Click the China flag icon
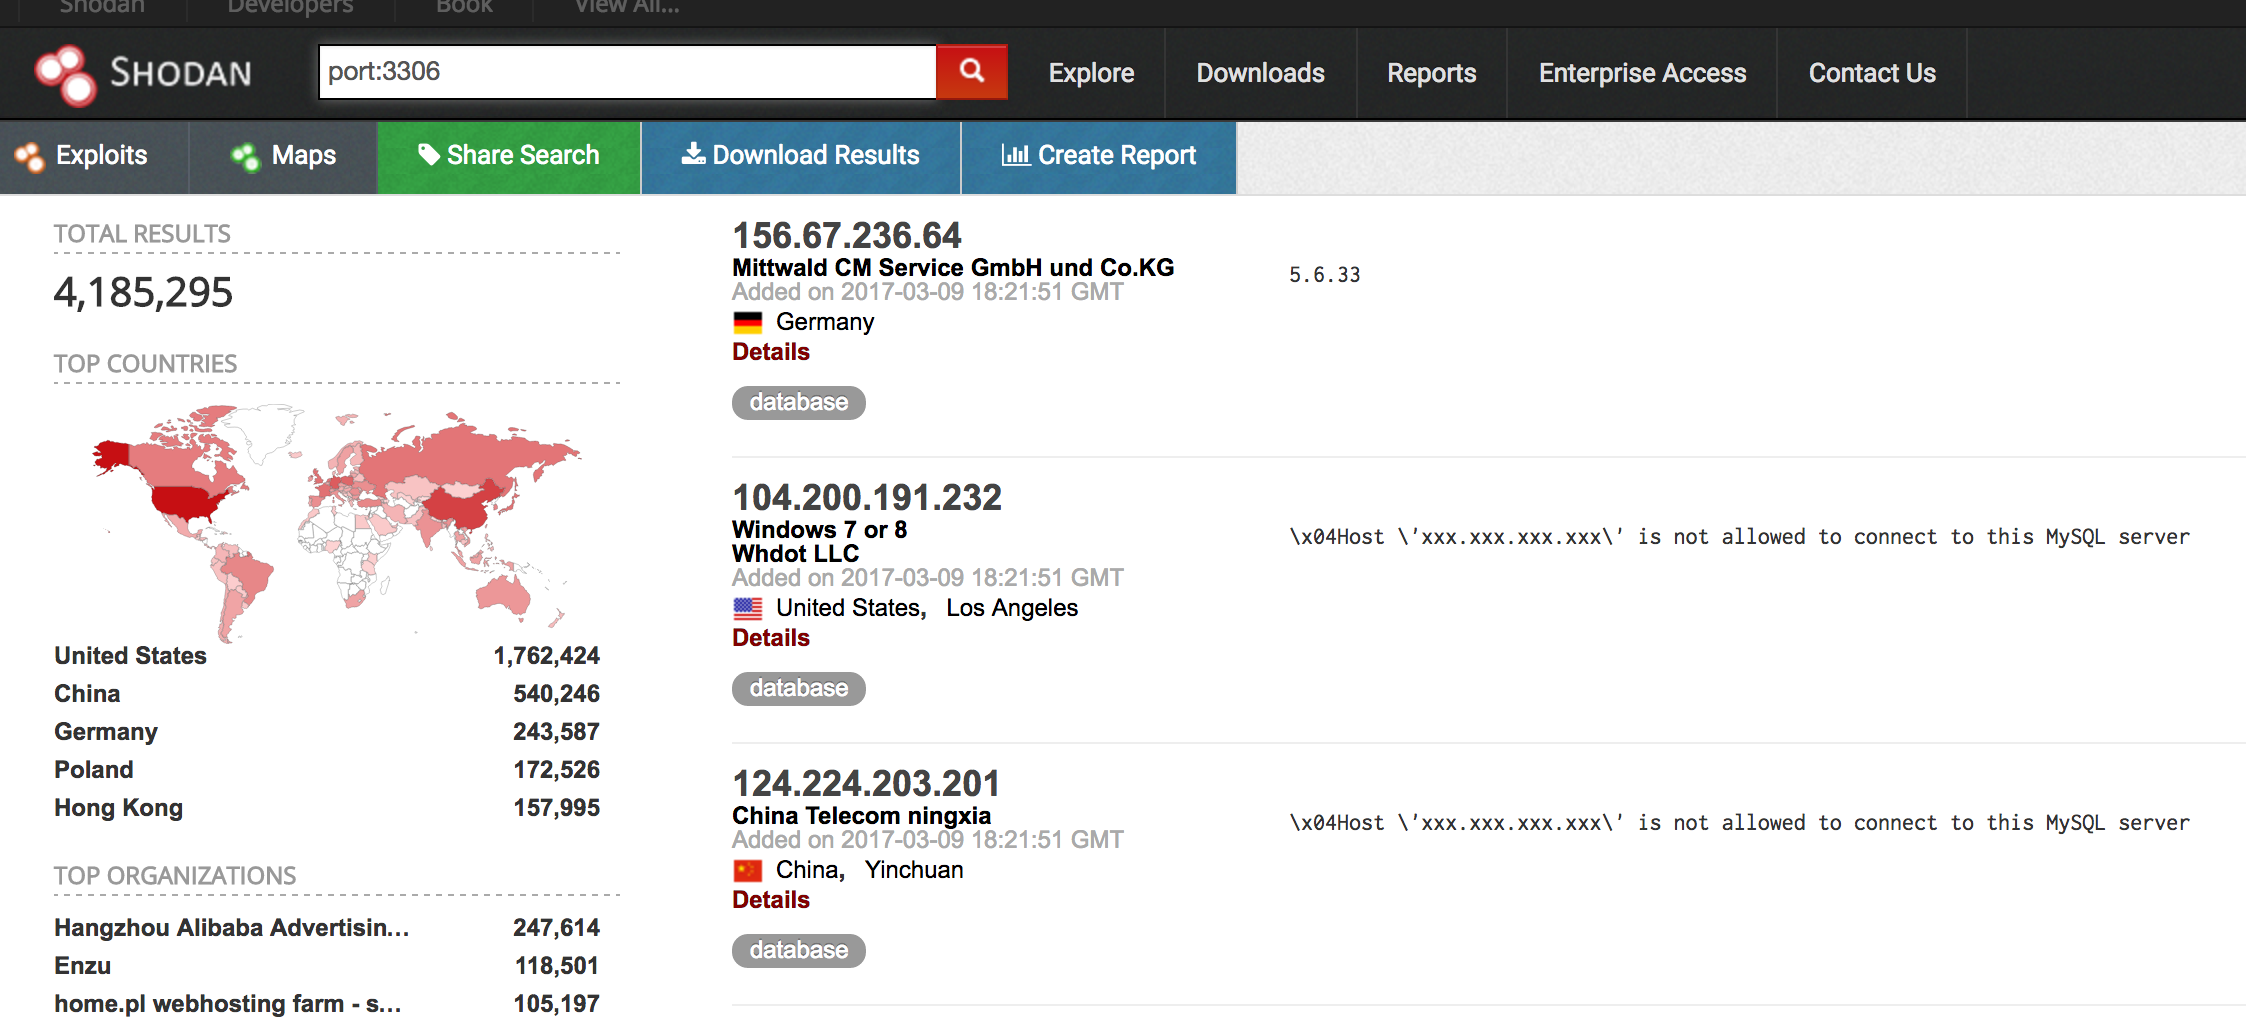Viewport: 2246px width, 1020px height. [748, 870]
